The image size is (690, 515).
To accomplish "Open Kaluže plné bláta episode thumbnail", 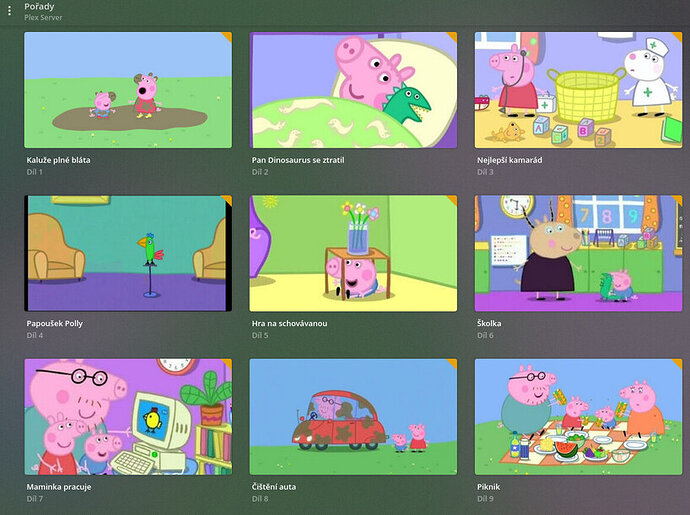I will click(128, 90).
